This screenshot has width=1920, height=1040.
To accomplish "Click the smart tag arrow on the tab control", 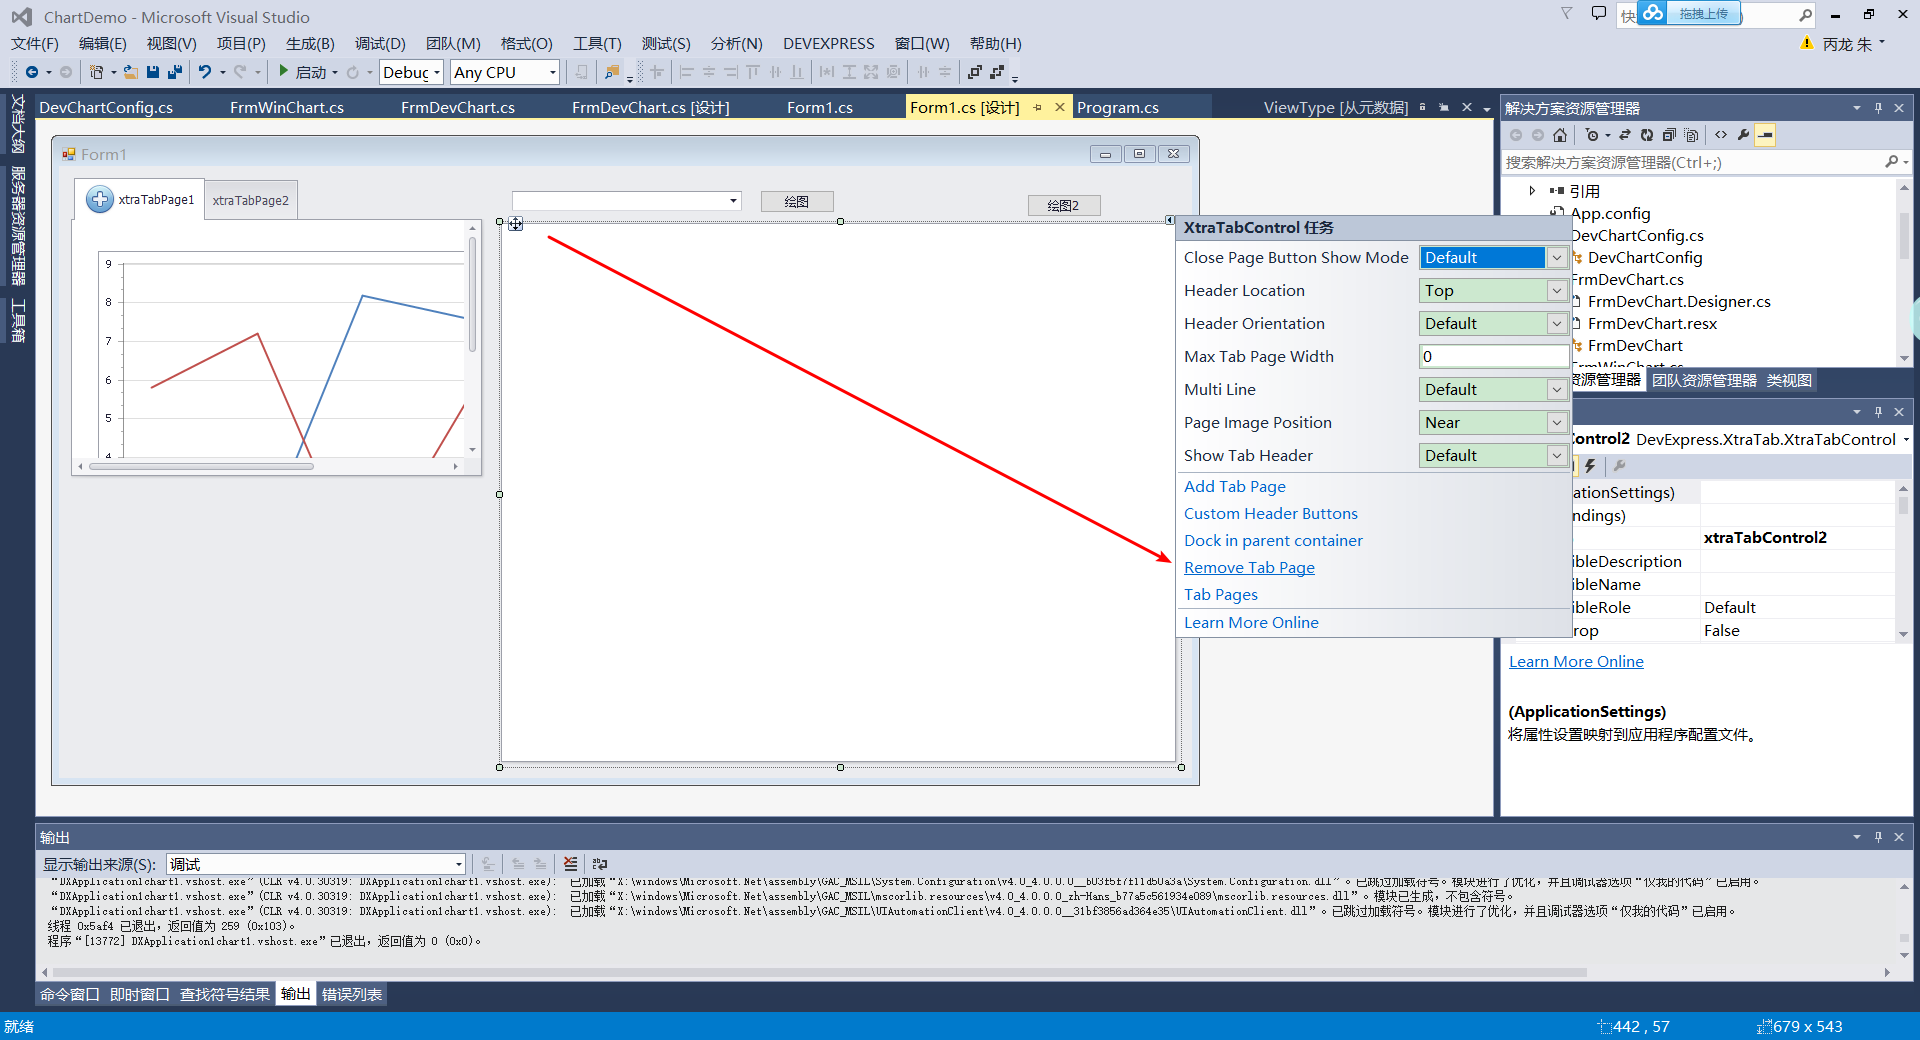I will point(1169,220).
